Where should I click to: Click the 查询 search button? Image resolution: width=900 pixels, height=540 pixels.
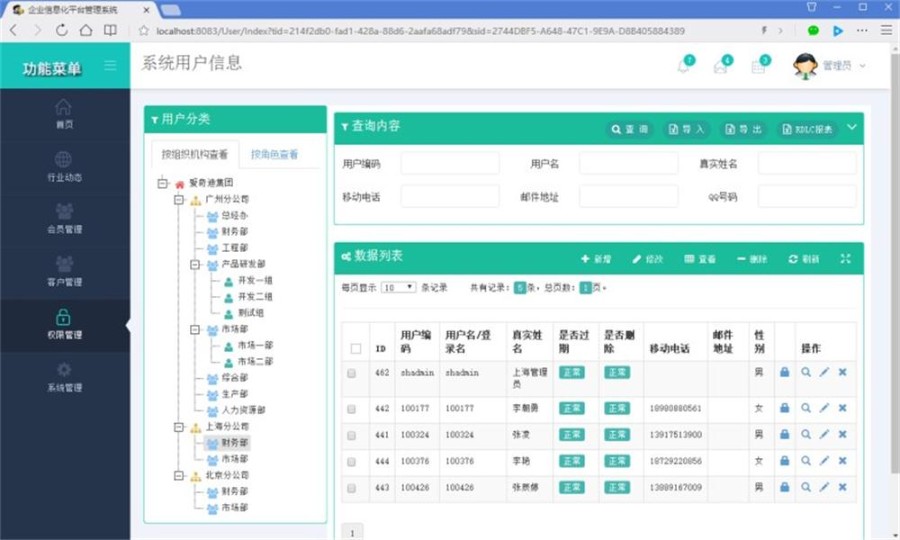point(630,129)
